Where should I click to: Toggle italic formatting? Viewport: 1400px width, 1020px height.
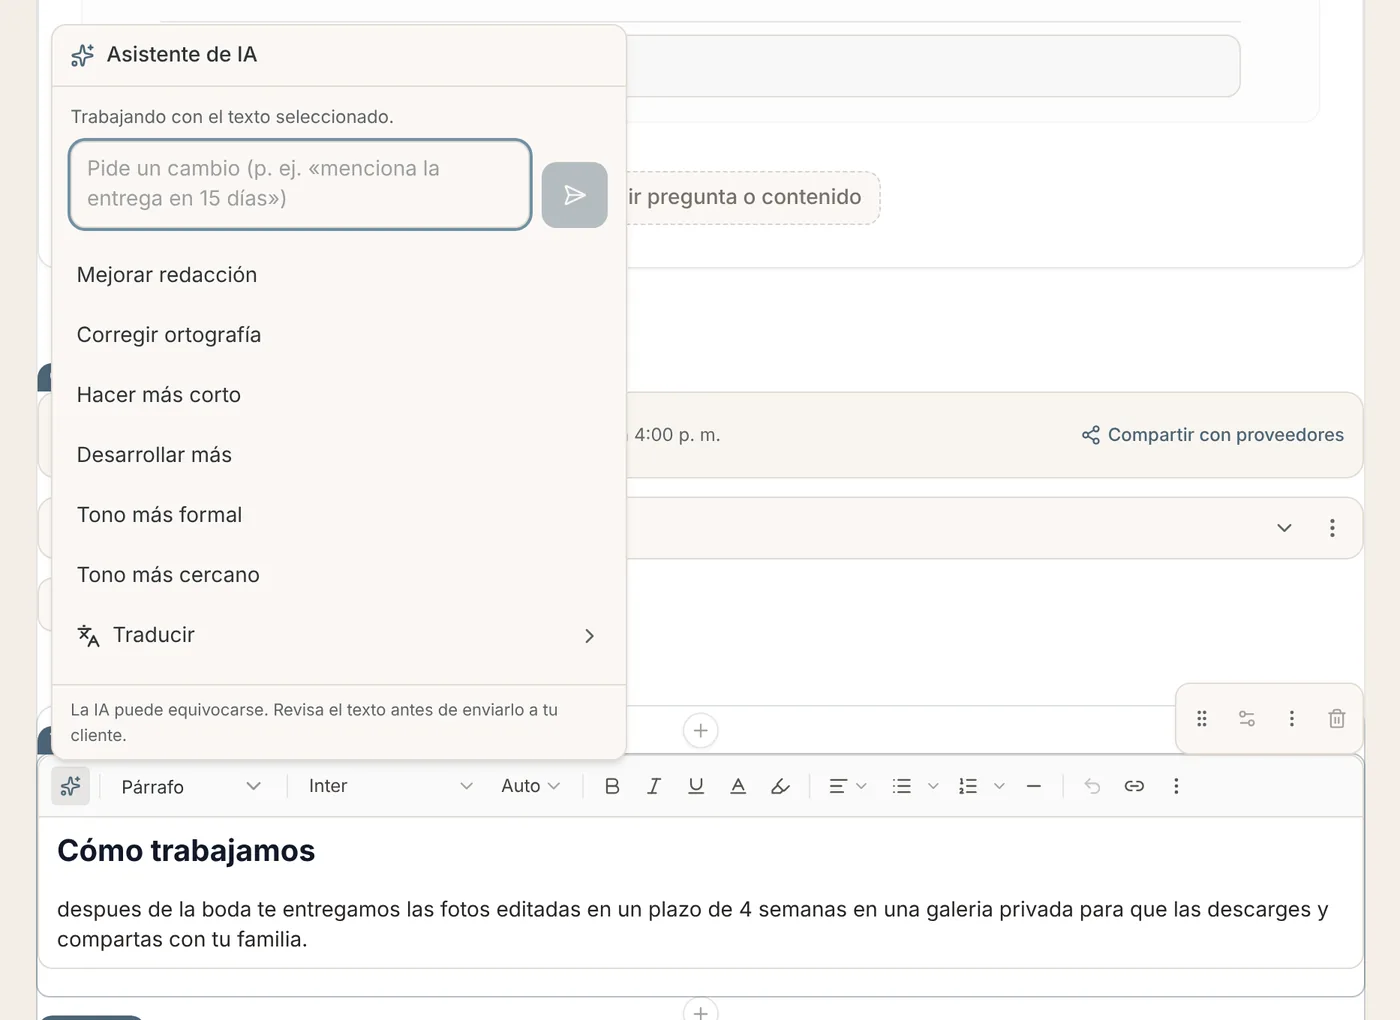(x=654, y=786)
